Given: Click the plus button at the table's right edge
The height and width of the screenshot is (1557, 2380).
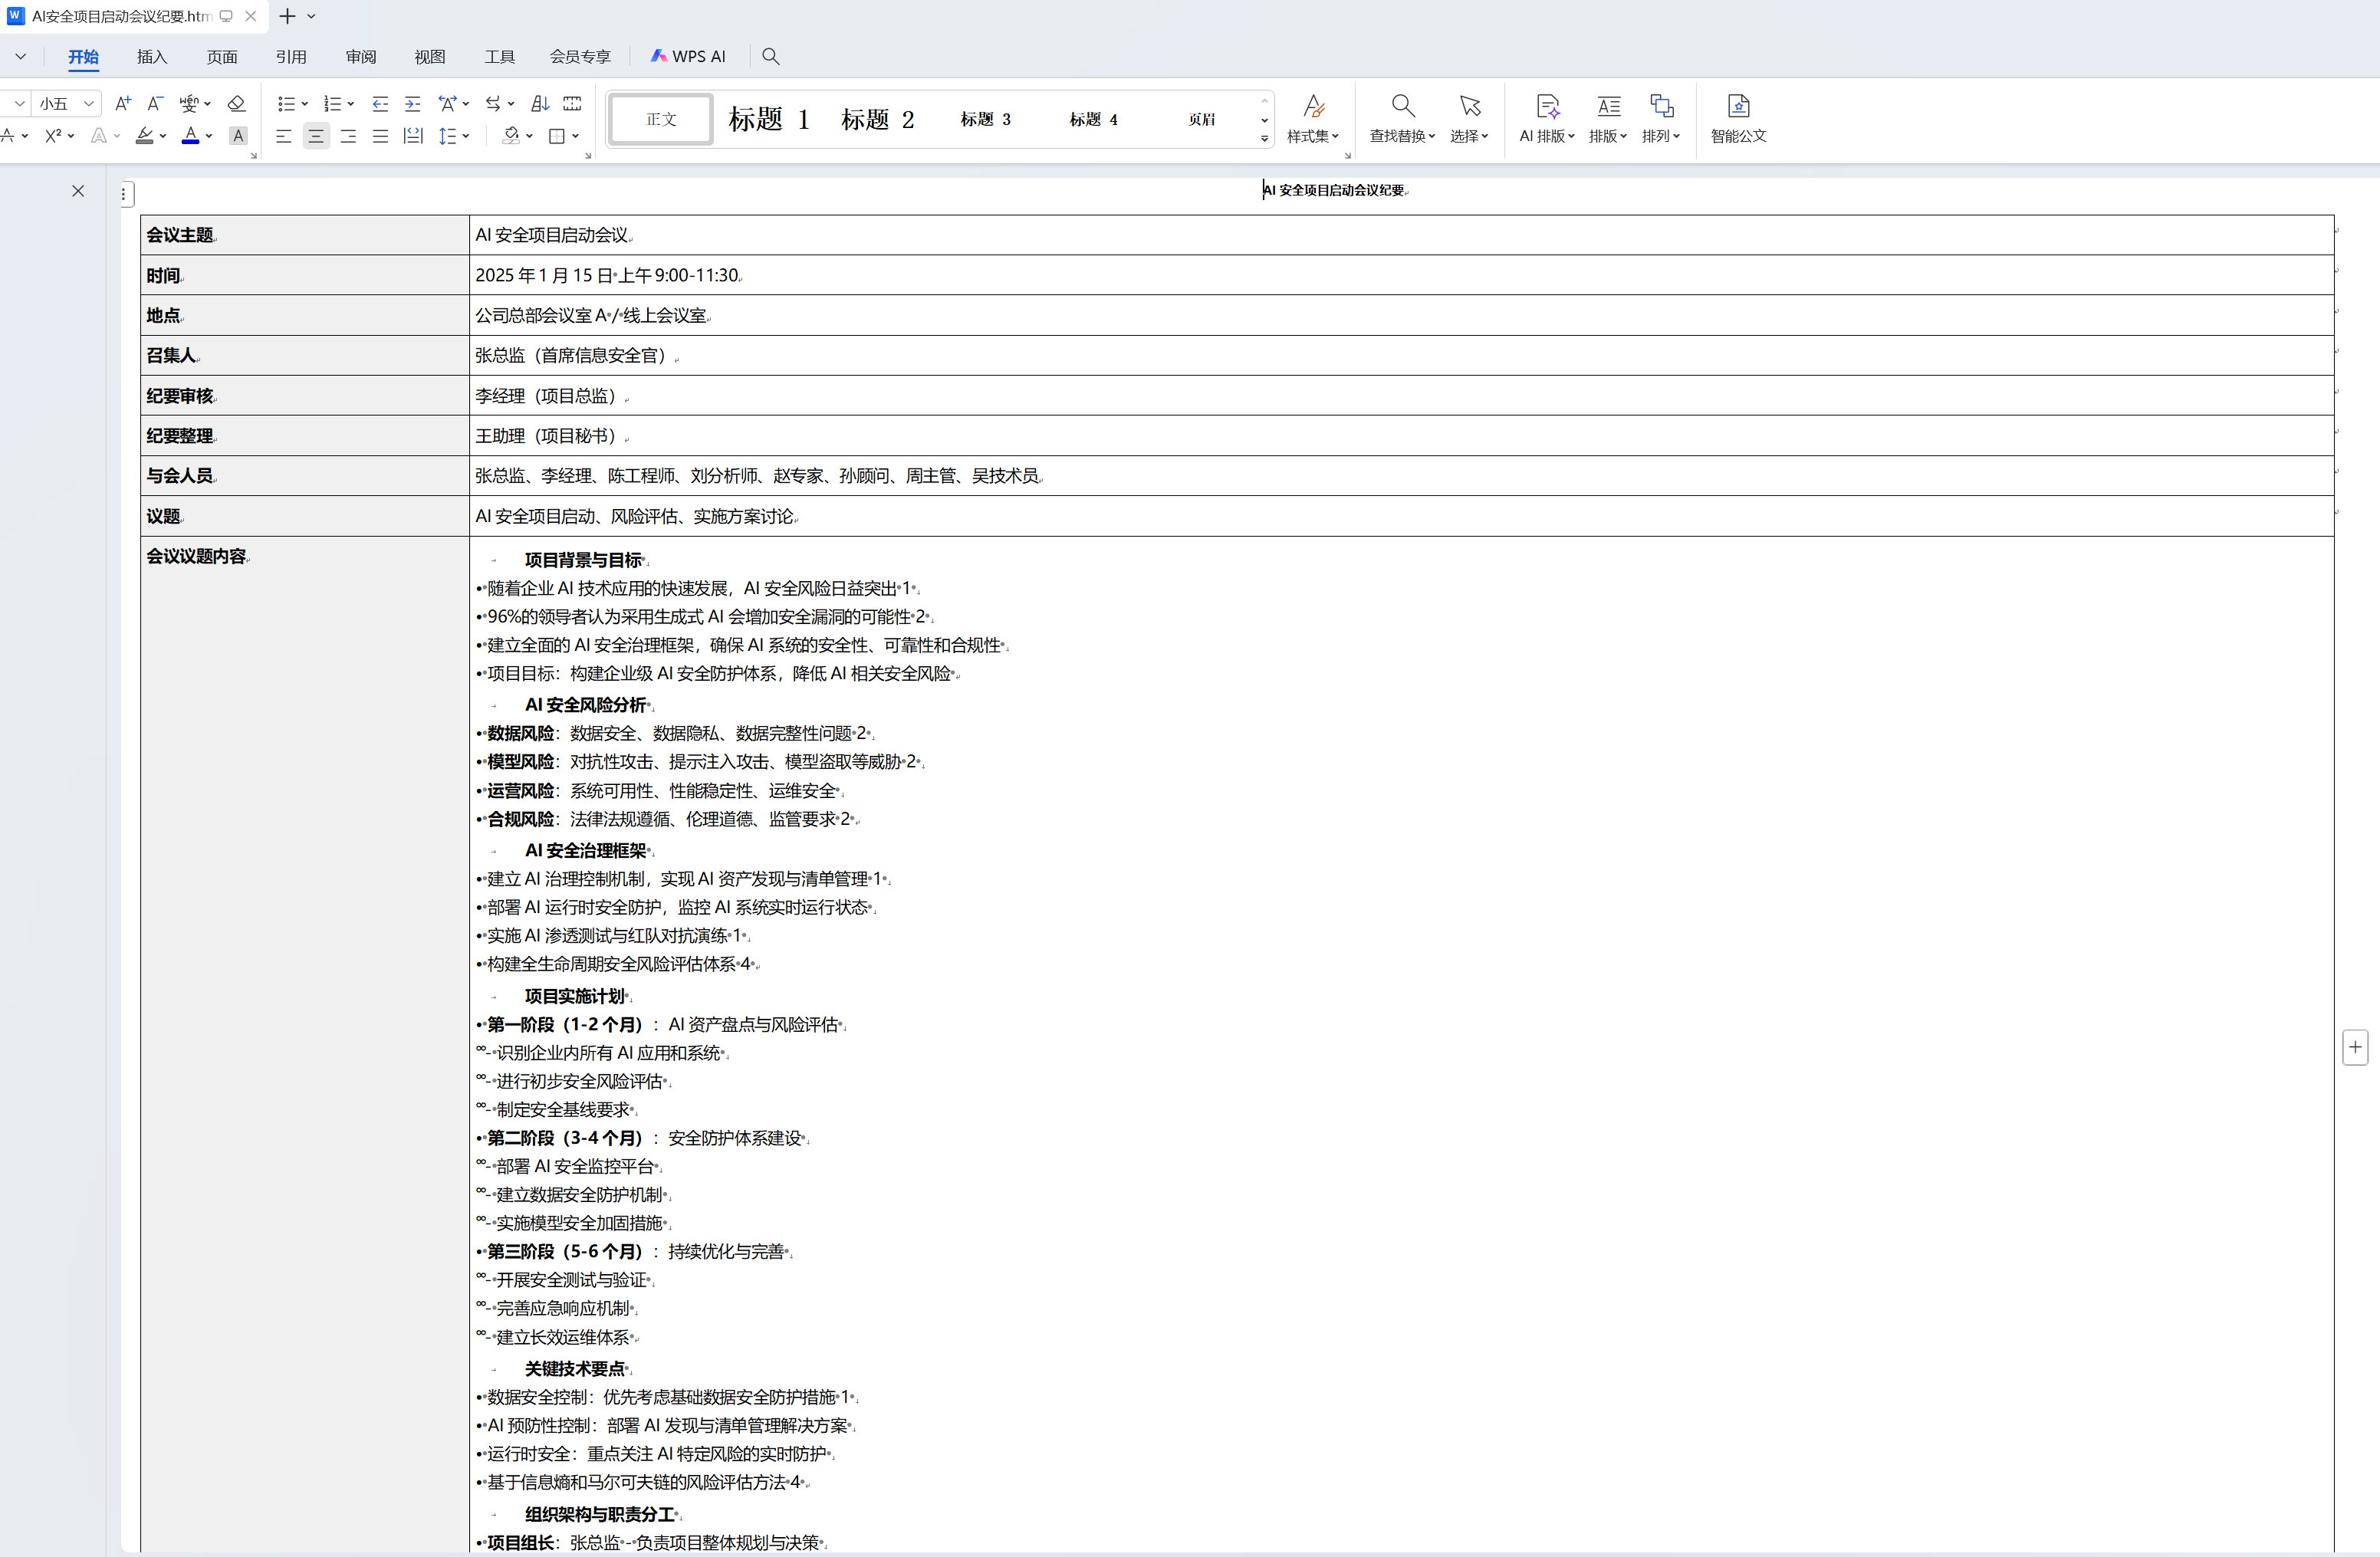Looking at the screenshot, I should pyautogui.click(x=2355, y=1047).
